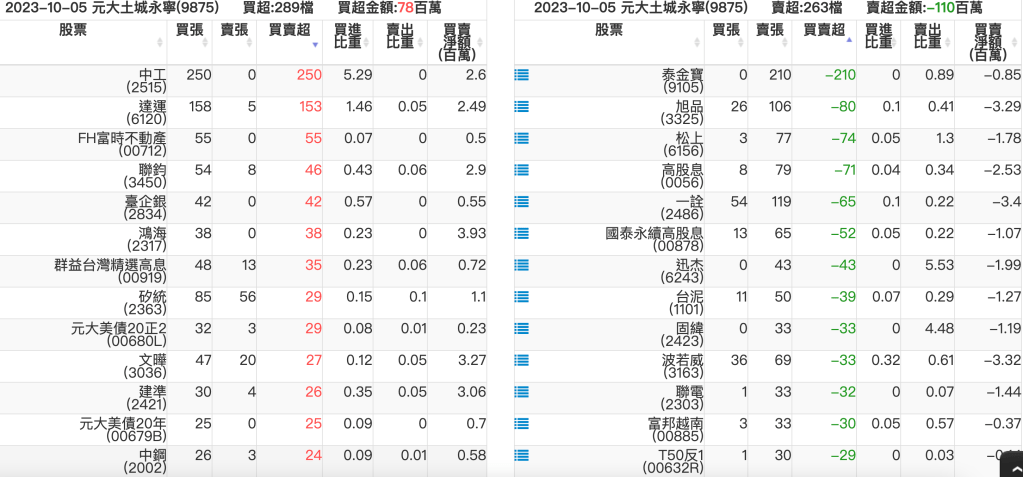Open the list icon for 波若威 (3163)
The width and height of the screenshot is (1023, 477).
[x=521, y=361]
